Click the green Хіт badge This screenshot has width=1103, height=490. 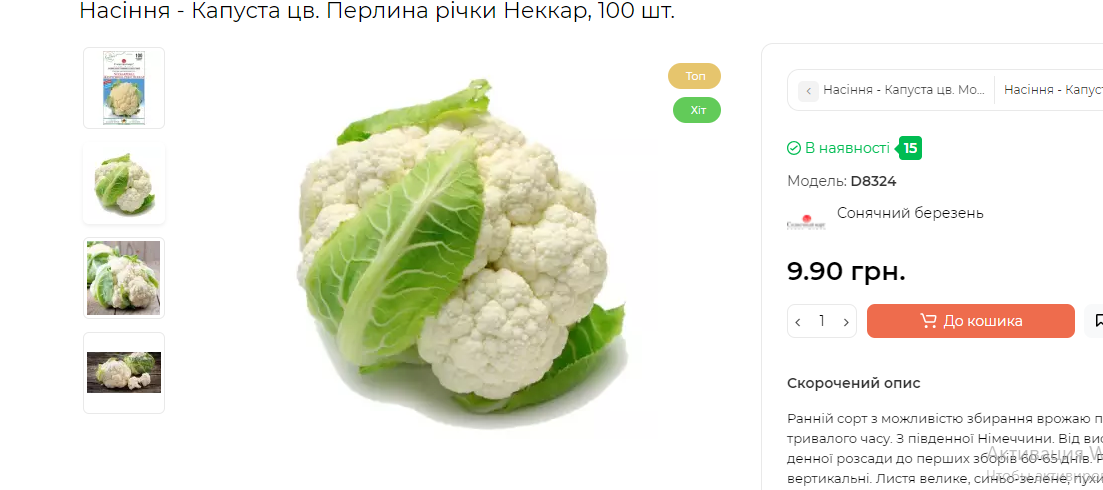click(696, 110)
